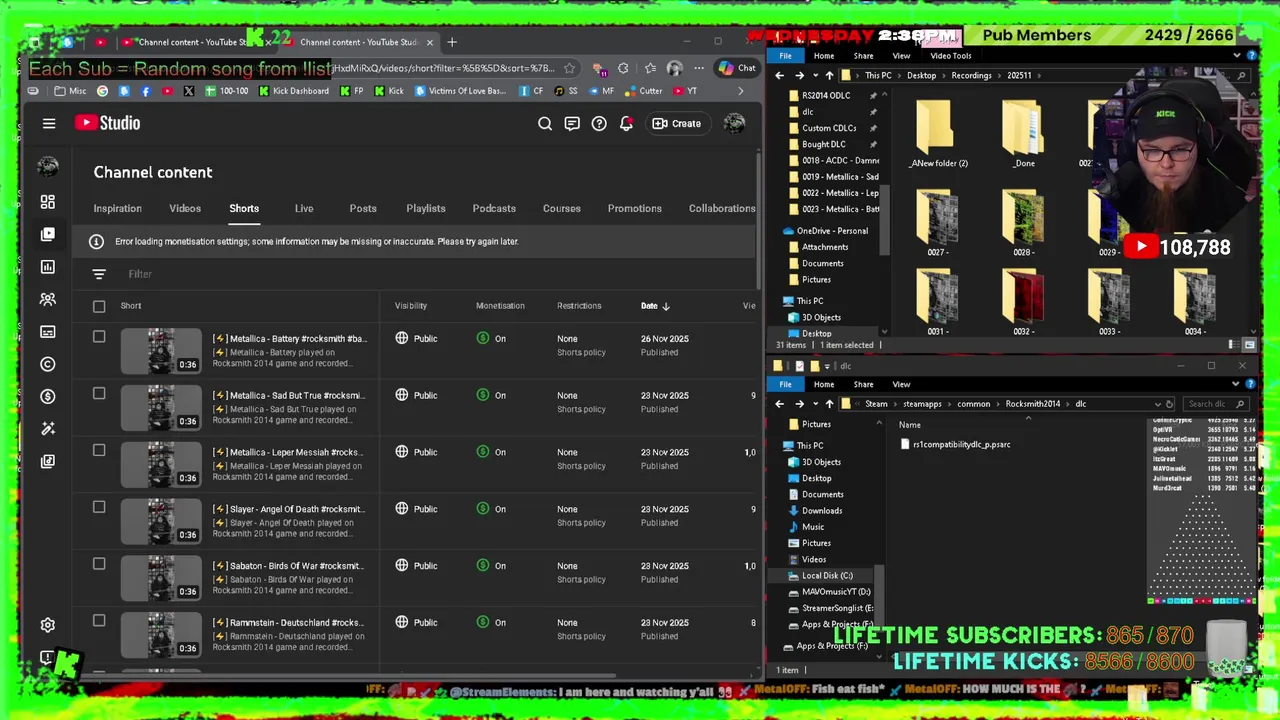
Task: Click Up arrow in dlc Explorer window
Action: tap(829, 404)
